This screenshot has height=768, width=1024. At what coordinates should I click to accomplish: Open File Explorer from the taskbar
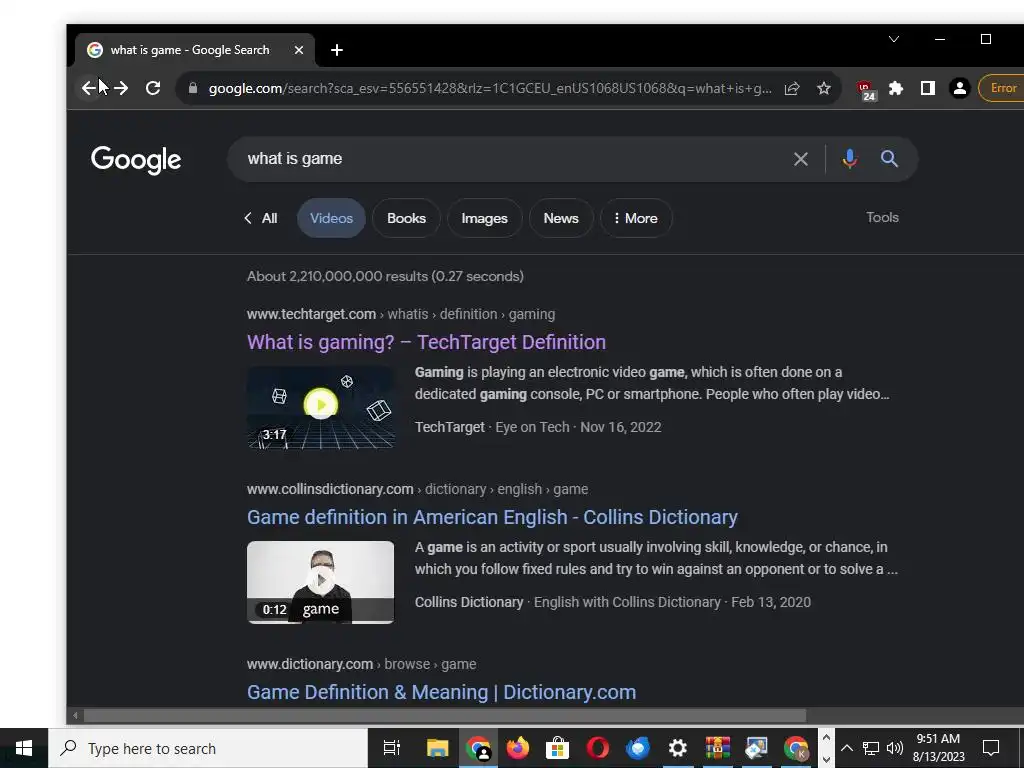tap(438, 748)
